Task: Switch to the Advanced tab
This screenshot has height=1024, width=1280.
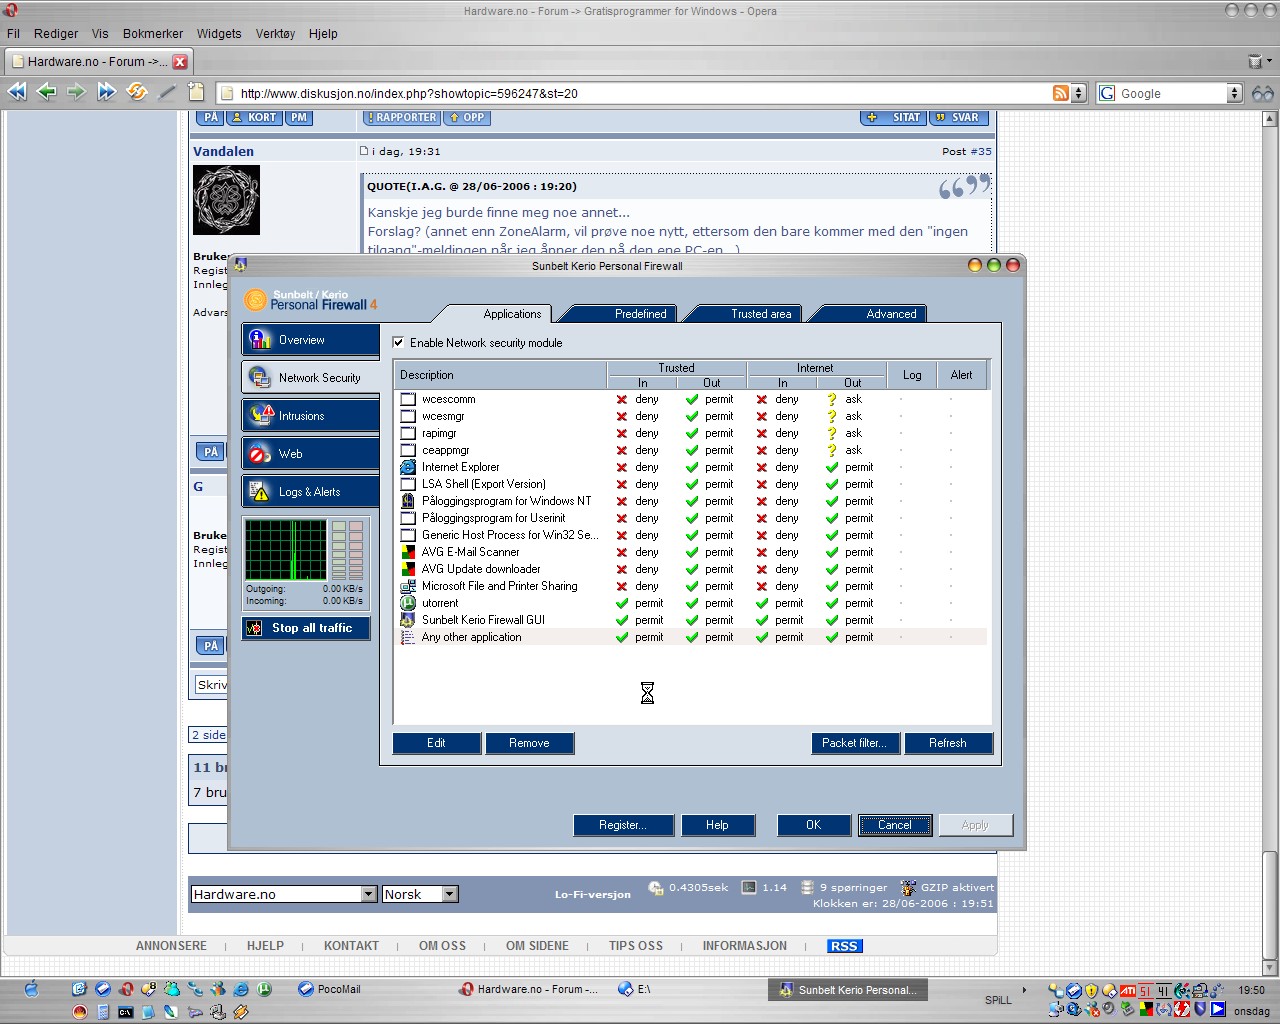Action: coord(891,314)
